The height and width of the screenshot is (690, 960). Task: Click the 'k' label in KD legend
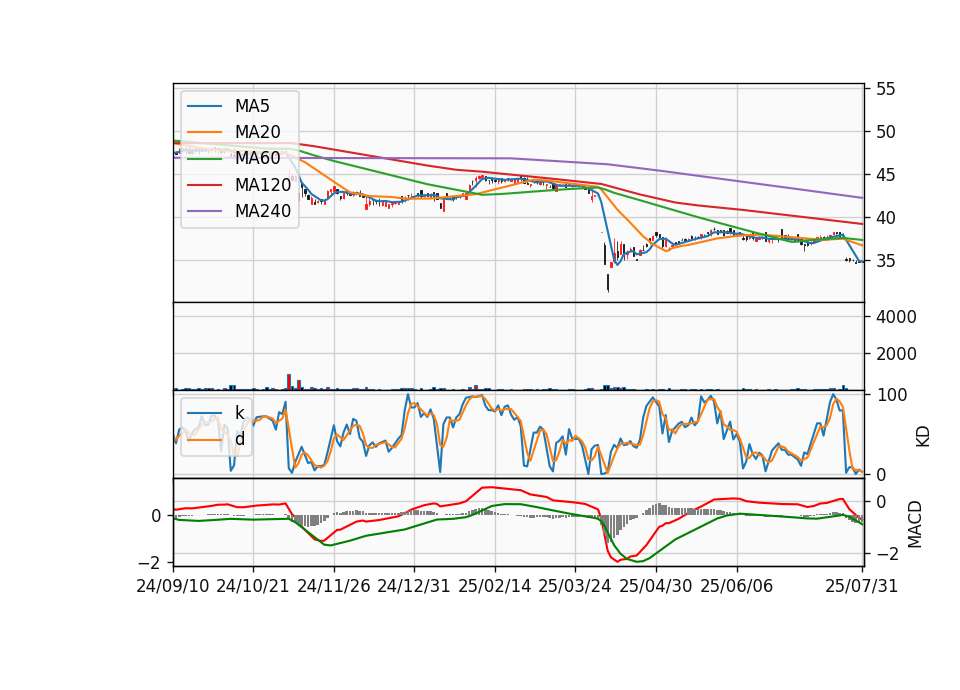click(x=239, y=413)
